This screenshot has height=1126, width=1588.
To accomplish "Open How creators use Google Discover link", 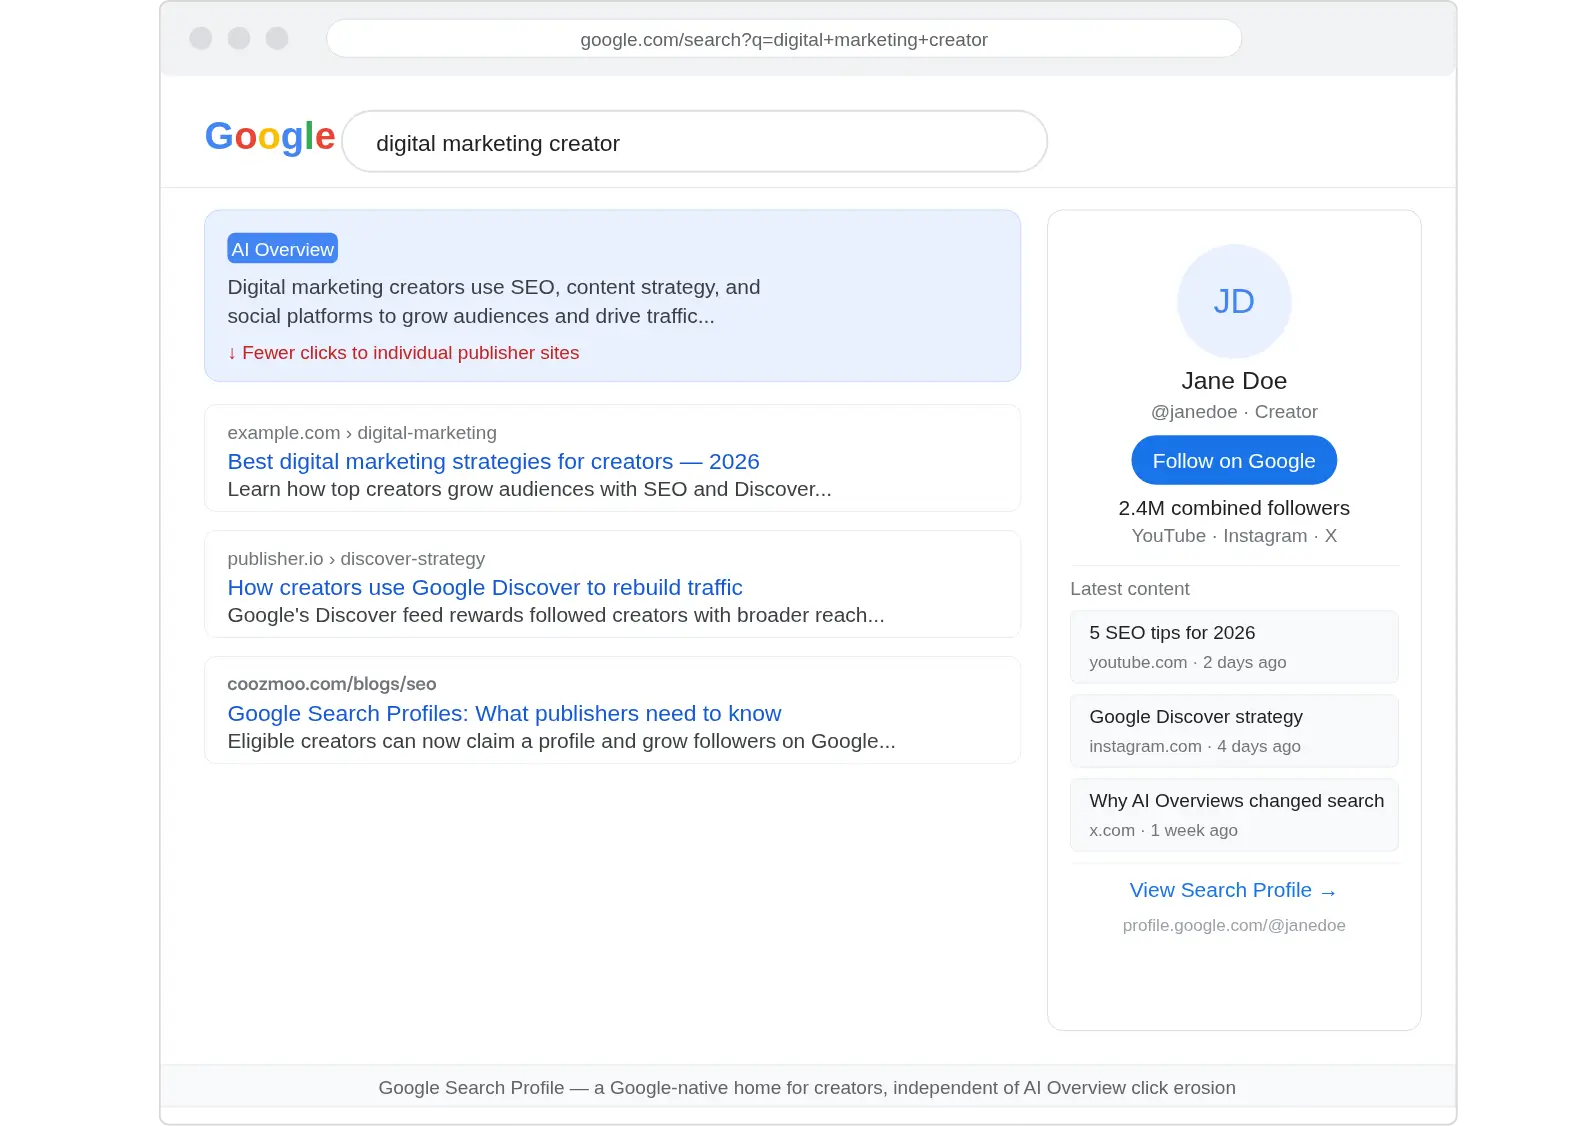I will coord(485,587).
